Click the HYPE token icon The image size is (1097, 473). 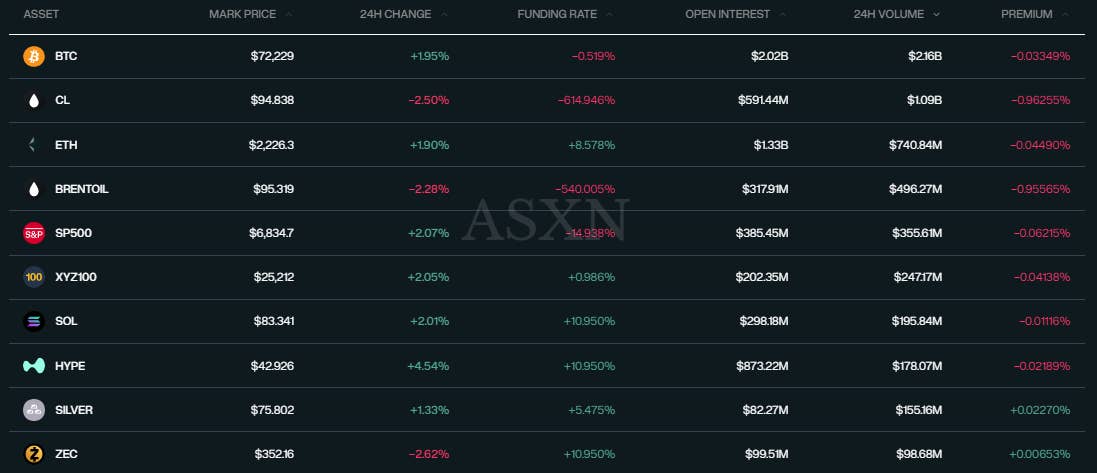(x=34, y=366)
